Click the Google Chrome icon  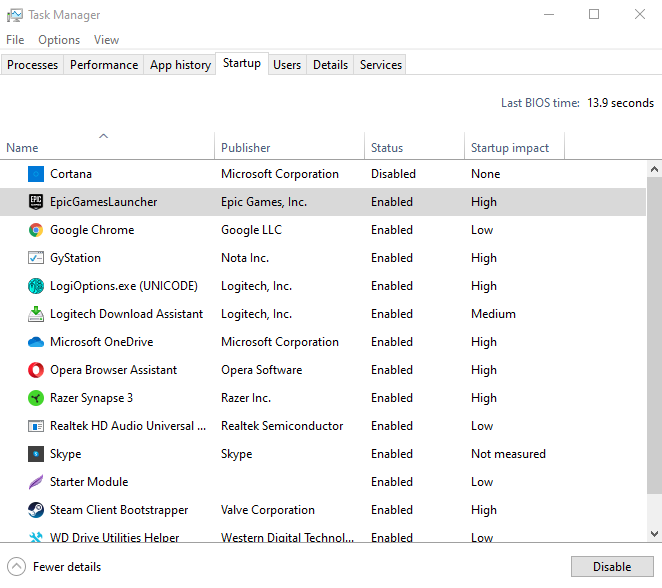[36, 230]
